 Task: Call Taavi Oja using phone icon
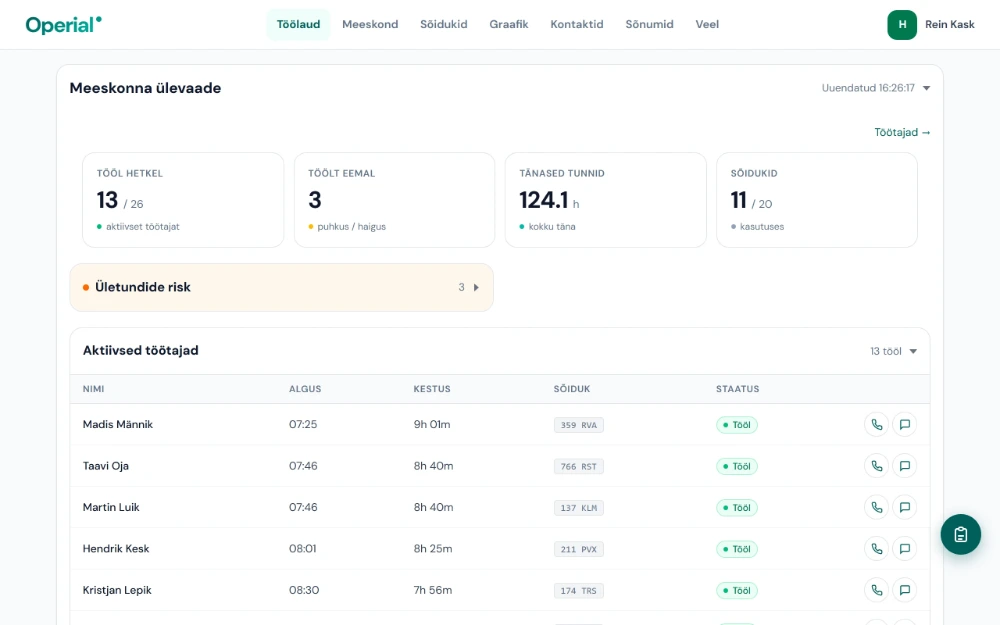click(x=877, y=466)
